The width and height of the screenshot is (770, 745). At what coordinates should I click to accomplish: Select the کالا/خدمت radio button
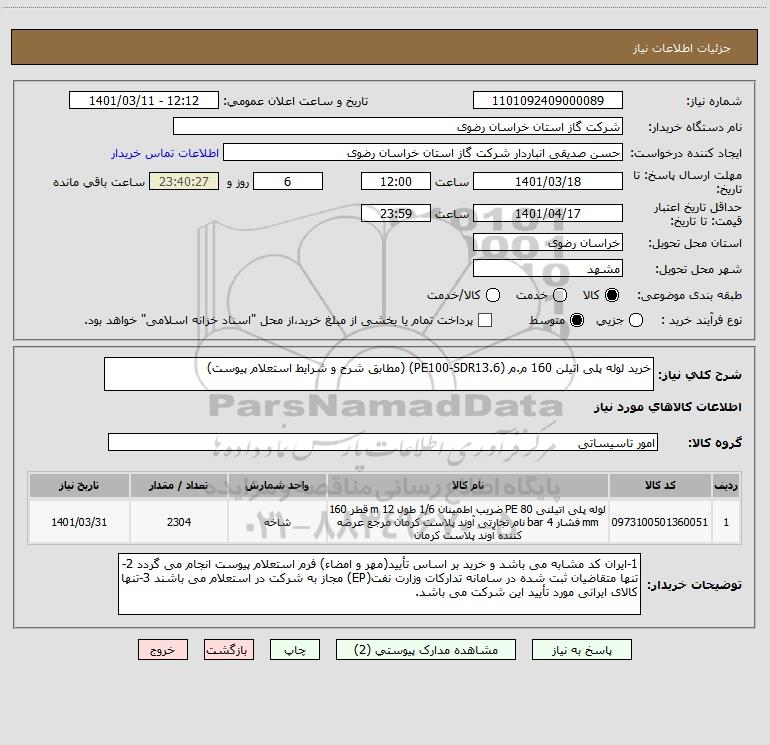click(x=493, y=295)
